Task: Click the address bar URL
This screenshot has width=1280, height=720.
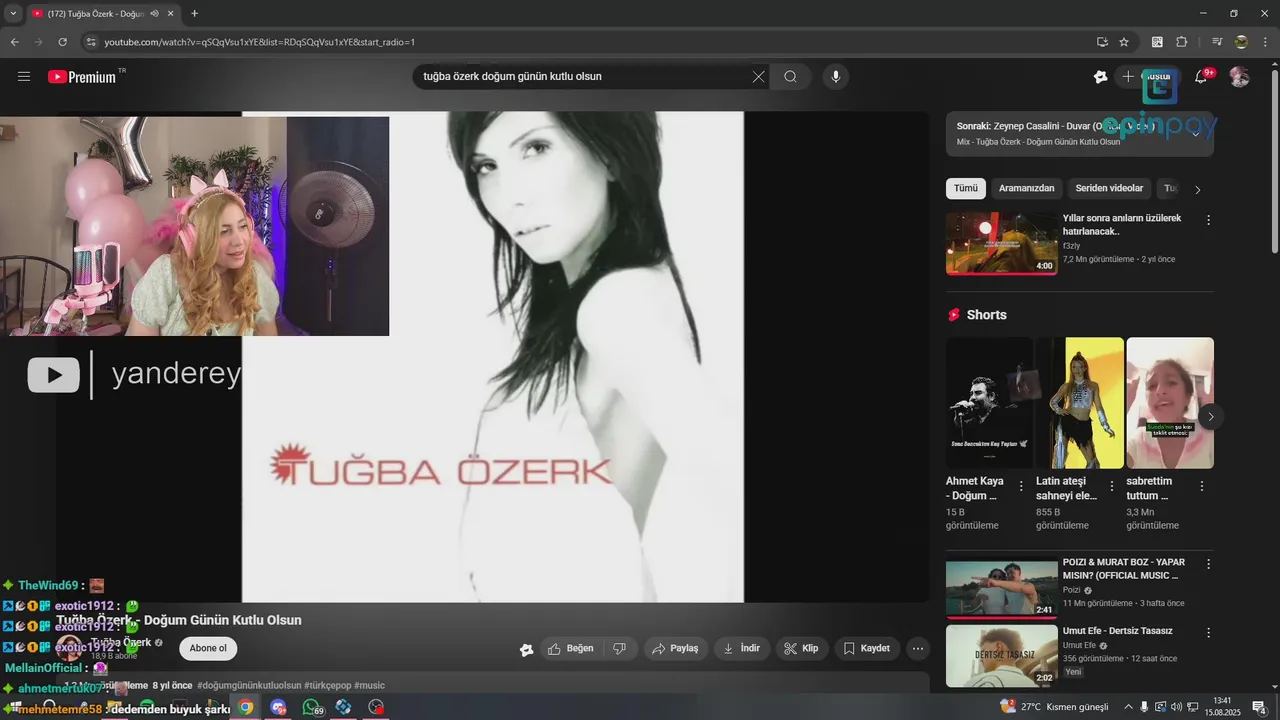Action: (260, 42)
